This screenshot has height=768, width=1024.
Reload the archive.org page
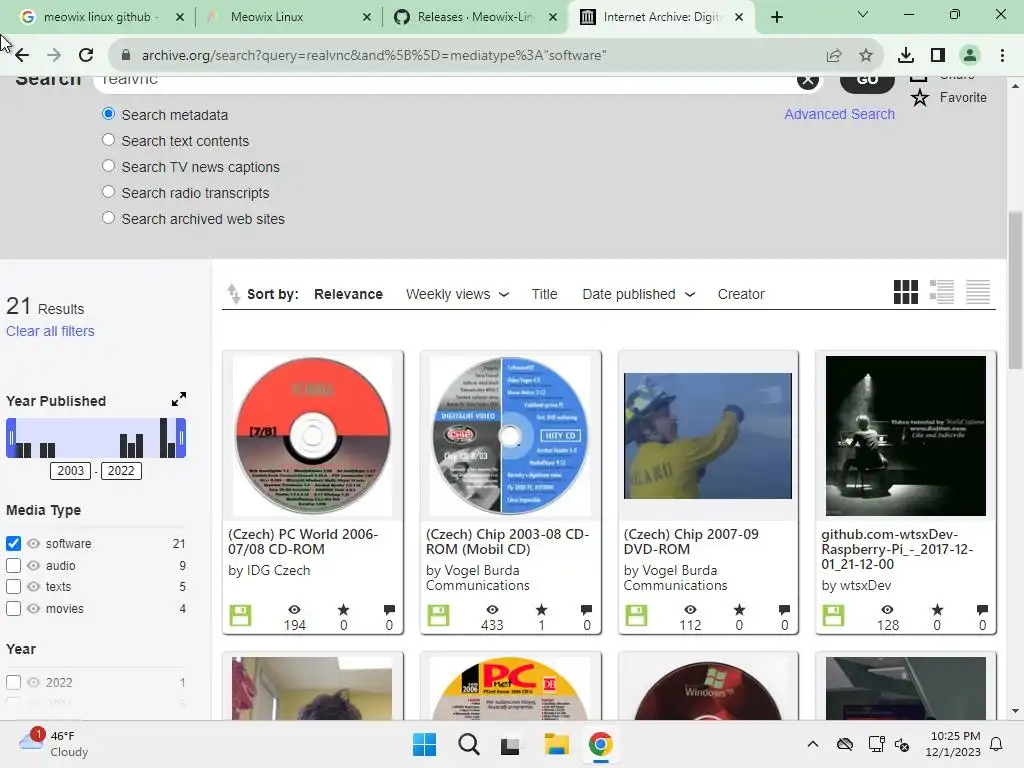[86, 56]
